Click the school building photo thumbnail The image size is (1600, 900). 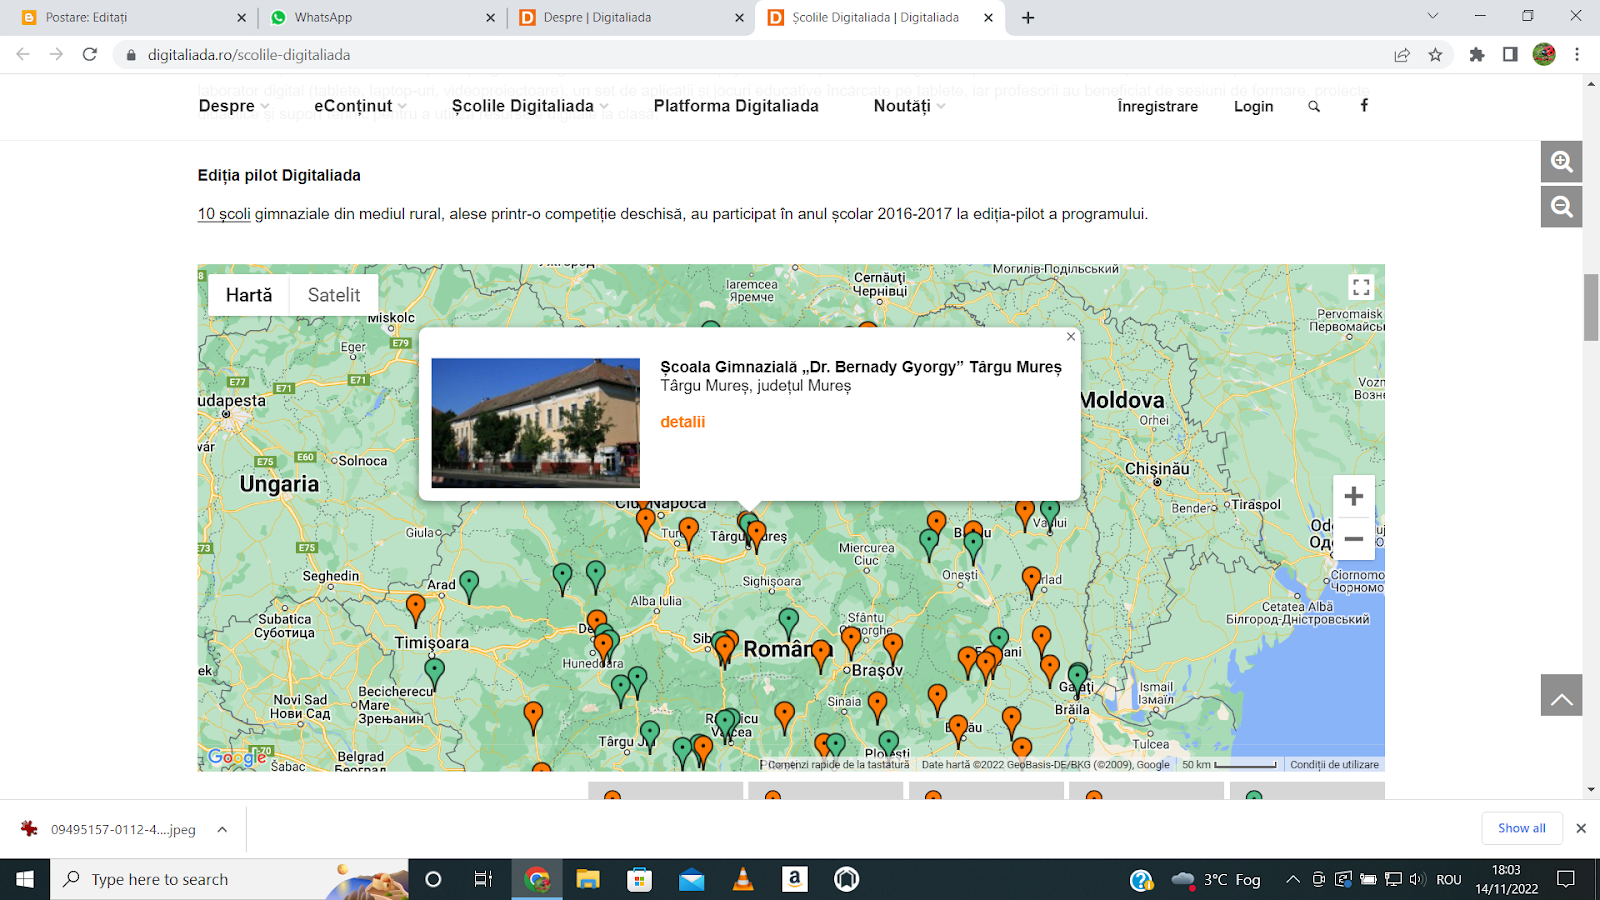[535, 423]
